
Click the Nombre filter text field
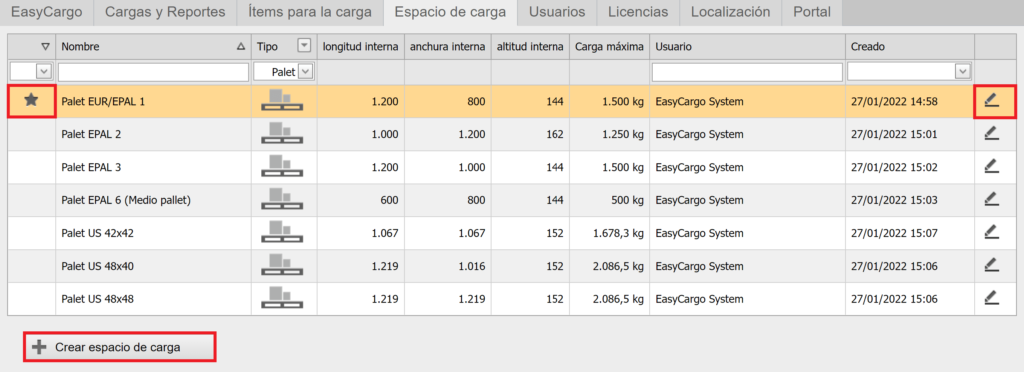(153, 72)
